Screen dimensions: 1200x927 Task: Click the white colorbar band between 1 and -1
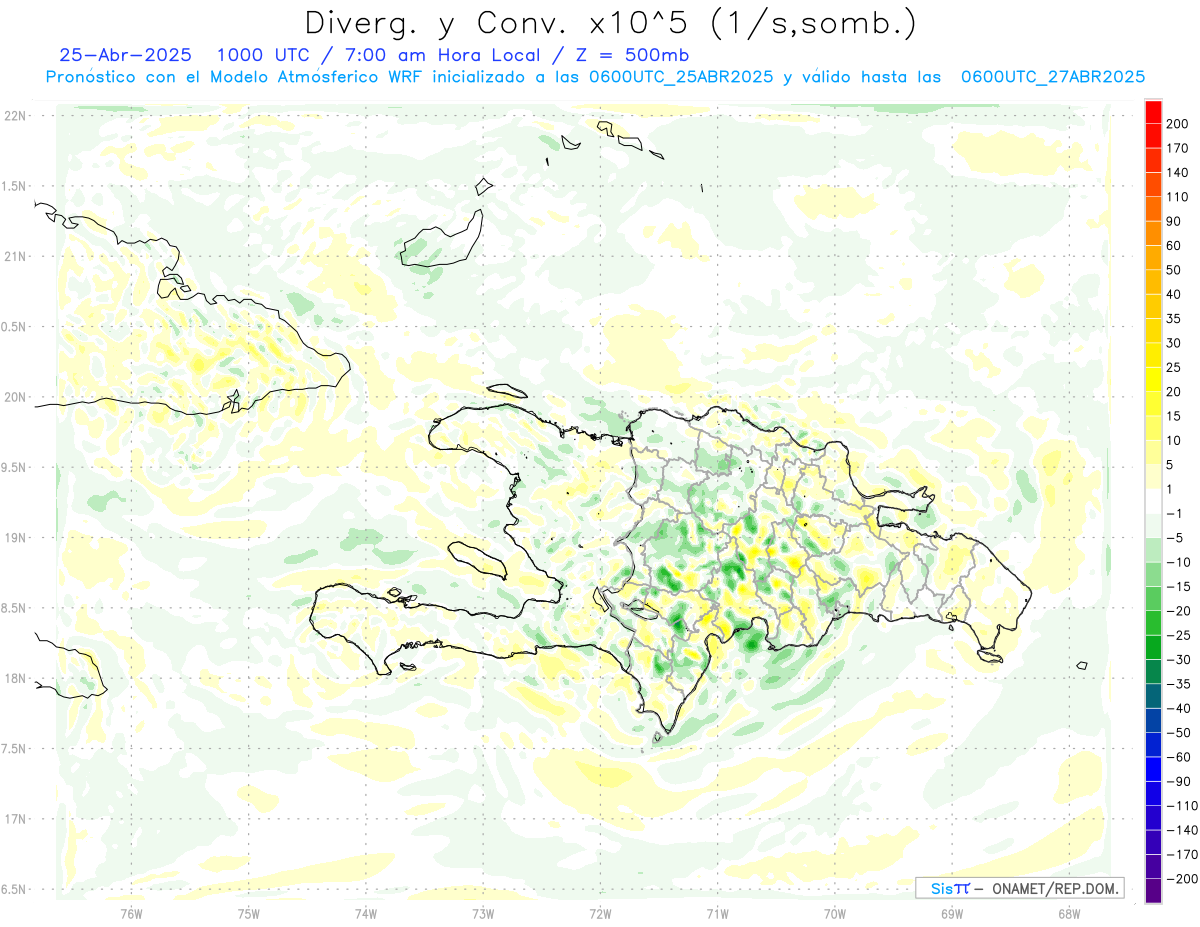click(1154, 501)
